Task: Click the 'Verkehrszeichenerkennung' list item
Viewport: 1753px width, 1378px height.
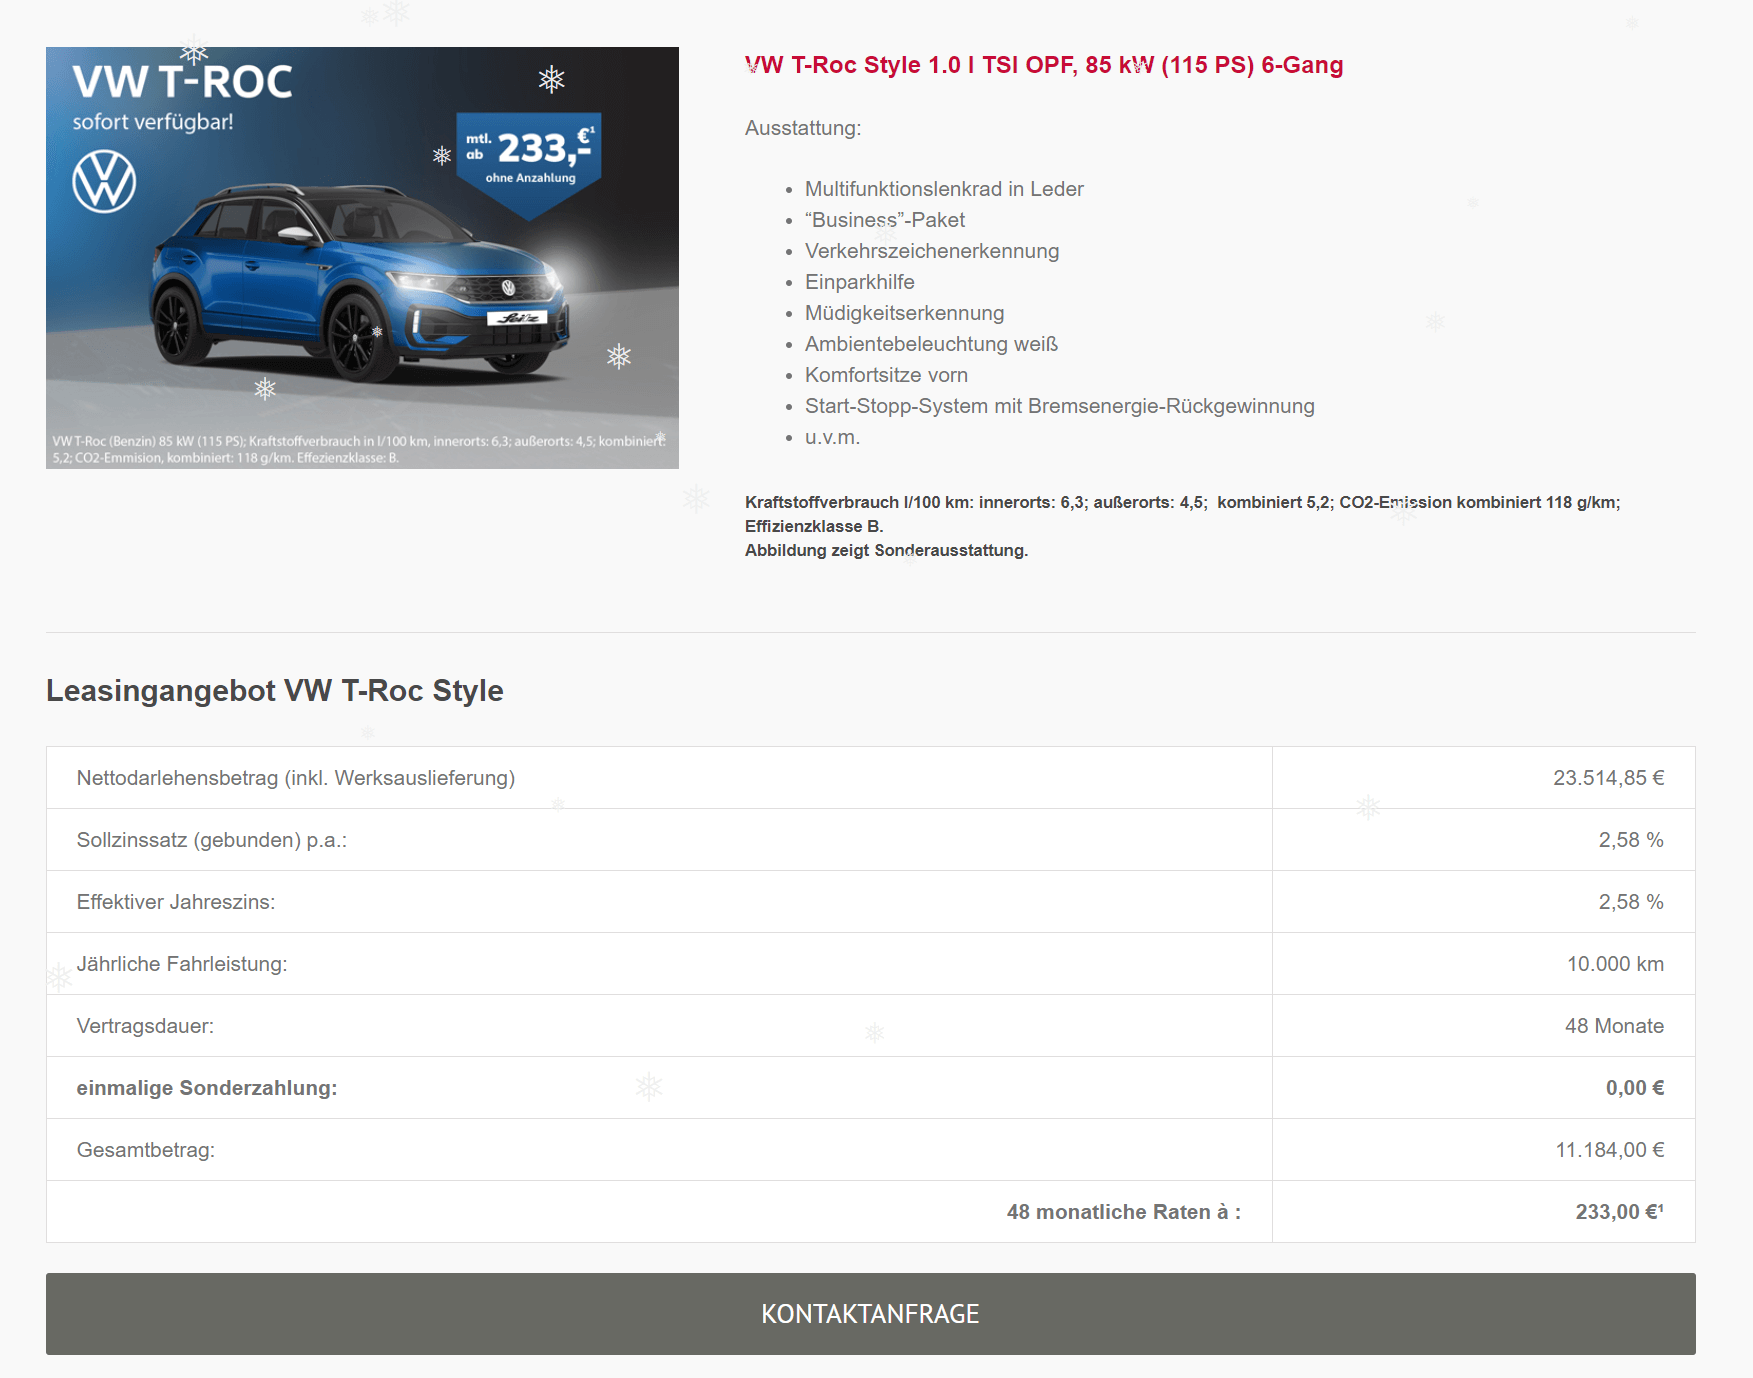Action: tap(932, 251)
